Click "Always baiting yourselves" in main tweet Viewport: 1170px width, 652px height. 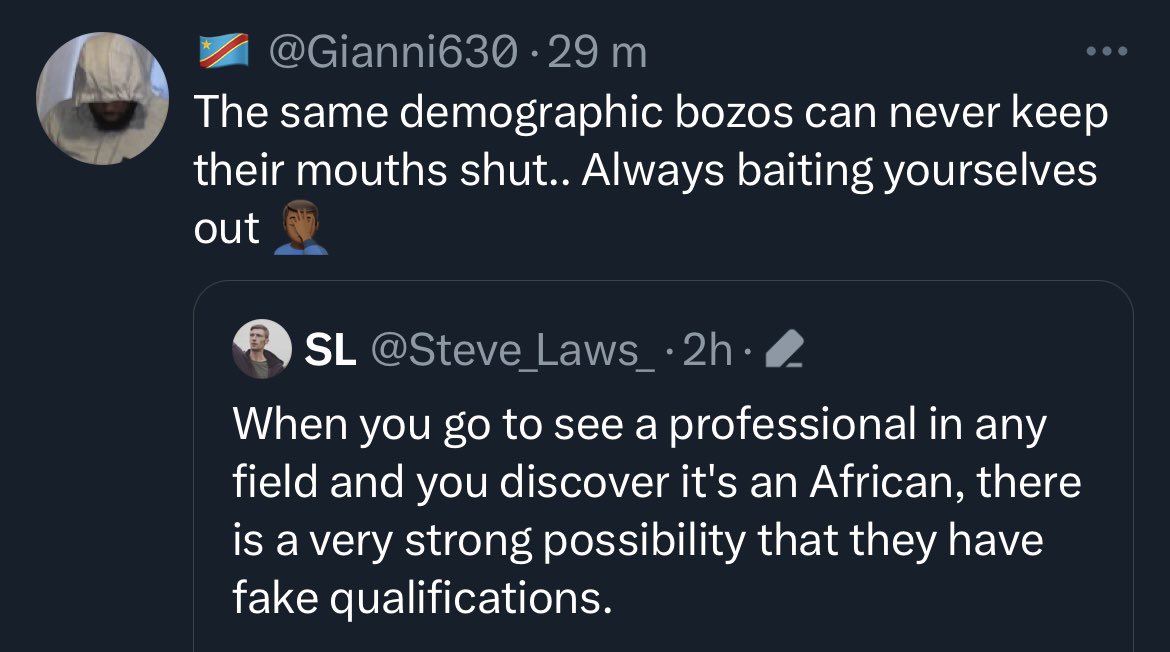coord(840,170)
